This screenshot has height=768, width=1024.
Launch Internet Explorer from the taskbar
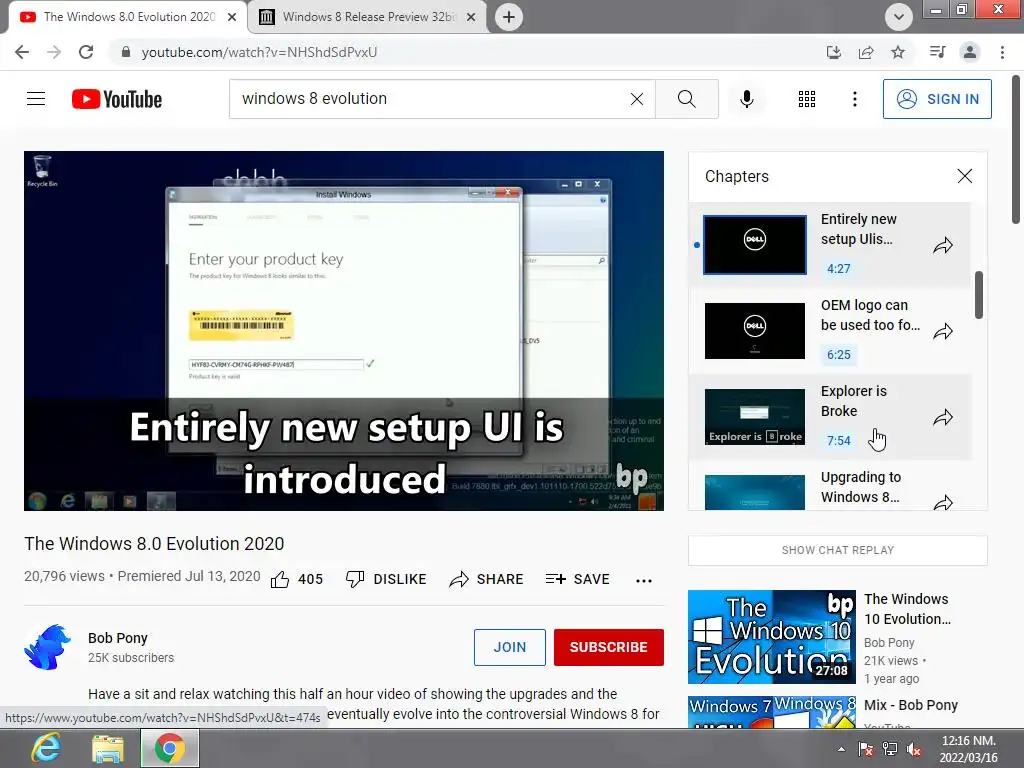(46, 748)
